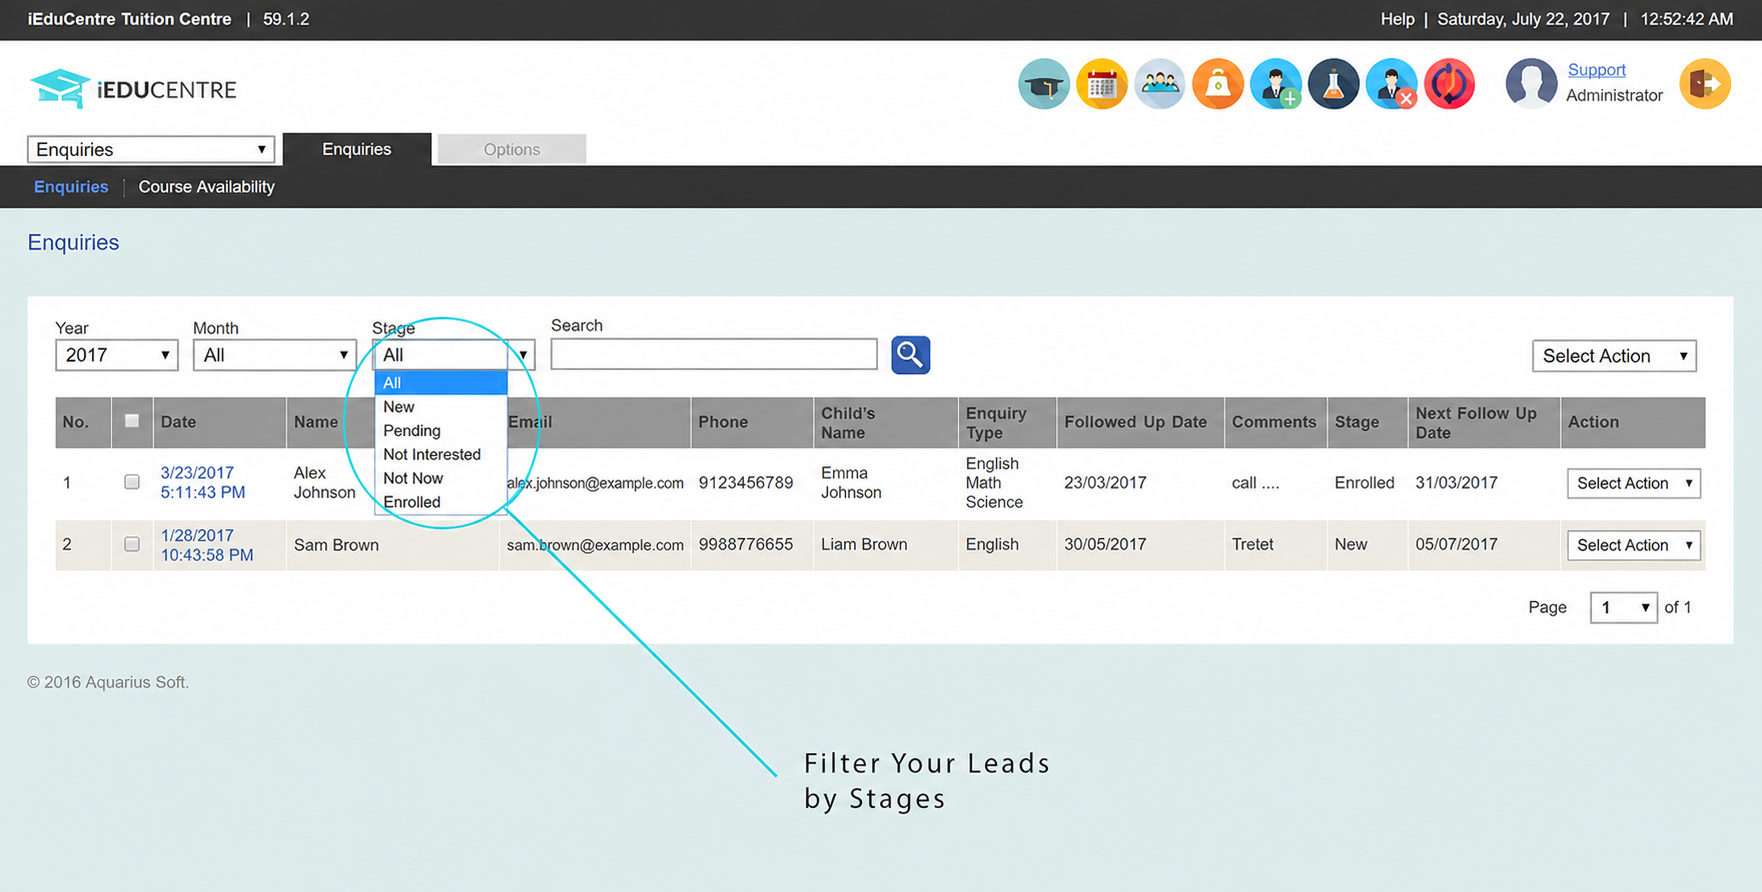Choose Pending in the Stage list
Viewport: 1762px width, 892px height.
coord(441,431)
